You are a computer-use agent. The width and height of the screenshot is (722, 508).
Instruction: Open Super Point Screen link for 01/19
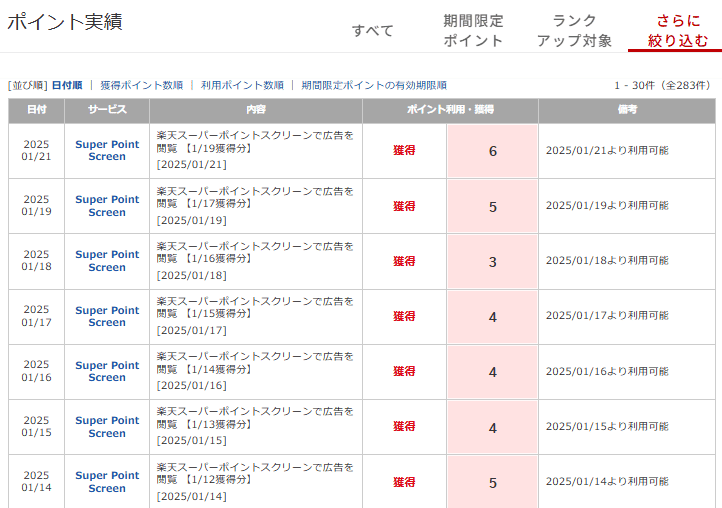[x=107, y=206]
